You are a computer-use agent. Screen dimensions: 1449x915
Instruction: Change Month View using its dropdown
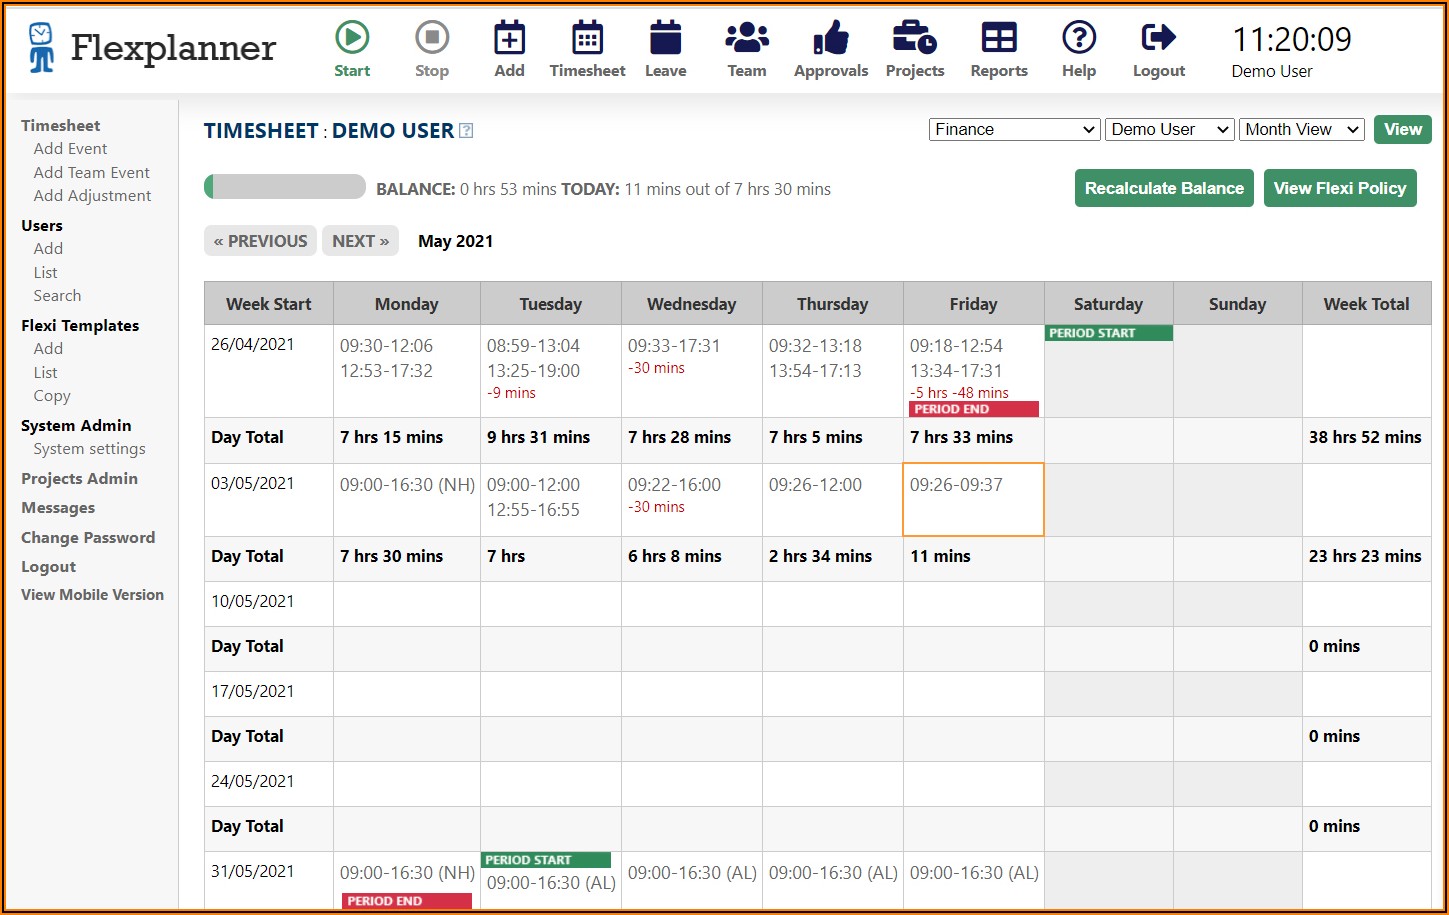pos(1300,129)
